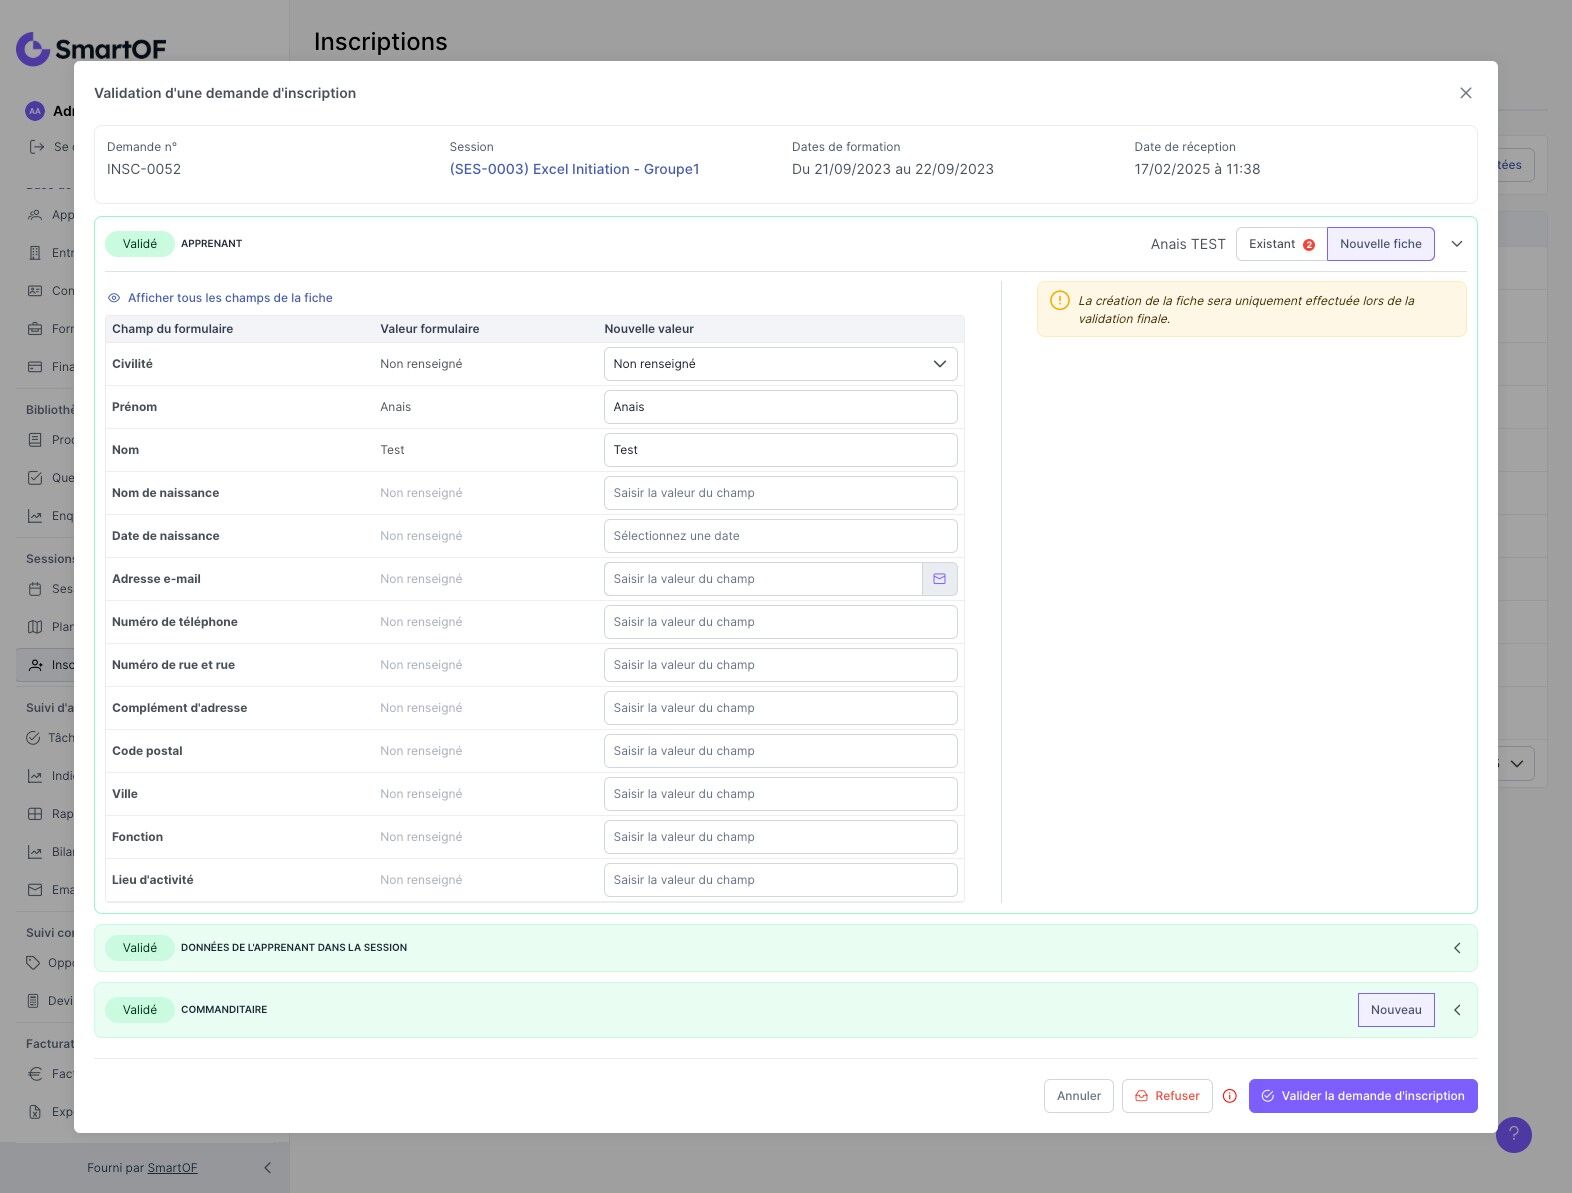This screenshot has width=1572, height=1193.
Task: Click the Bilan chart icon in sidebar
Action: tap(35, 852)
